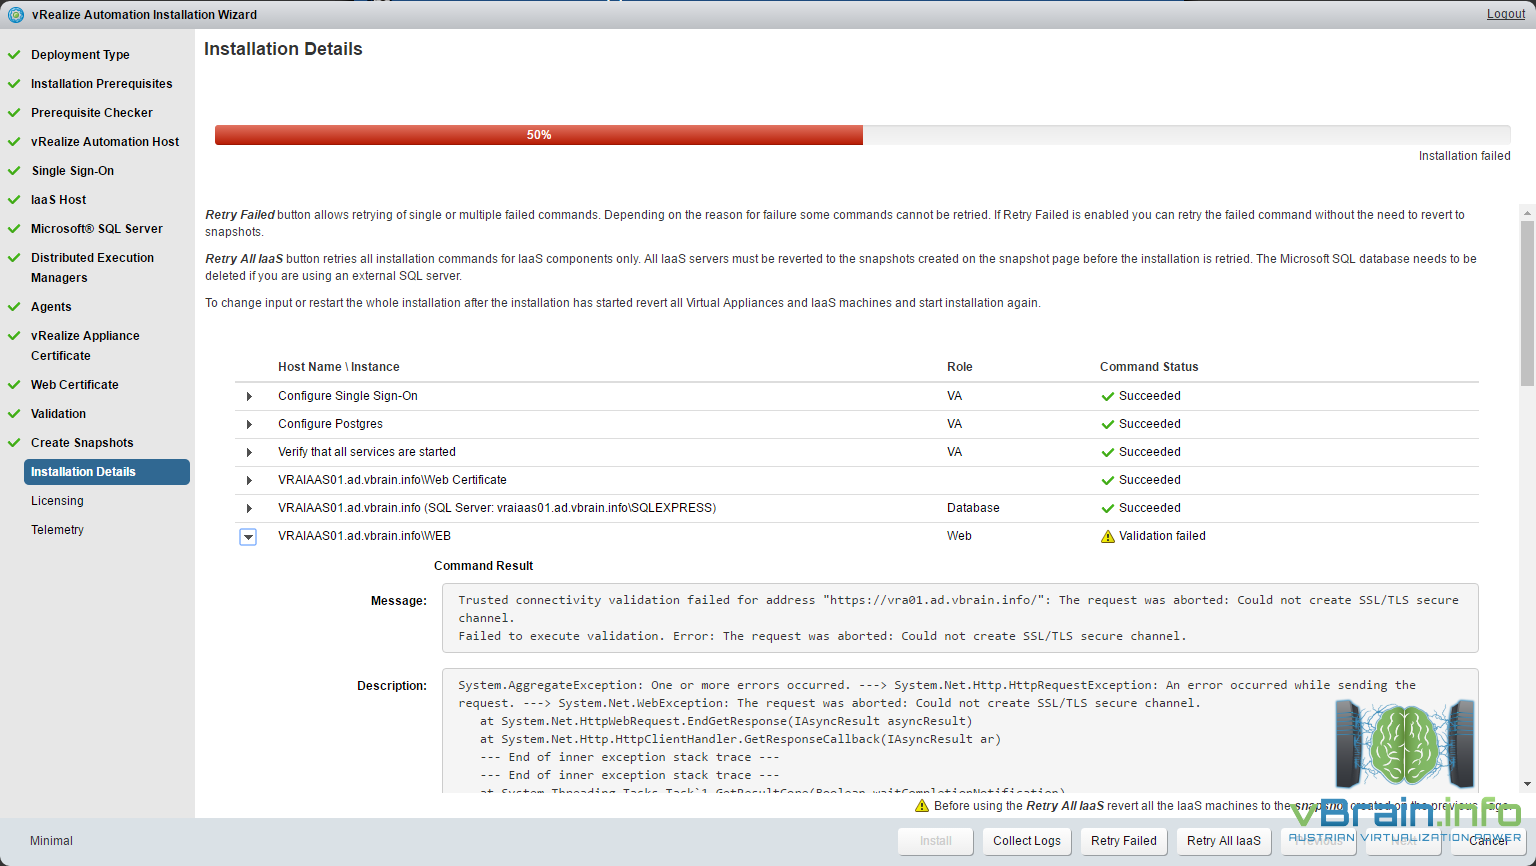The width and height of the screenshot is (1536, 866).
Task: Click the Succeeded check icon for Database row
Action: point(1107,509)
